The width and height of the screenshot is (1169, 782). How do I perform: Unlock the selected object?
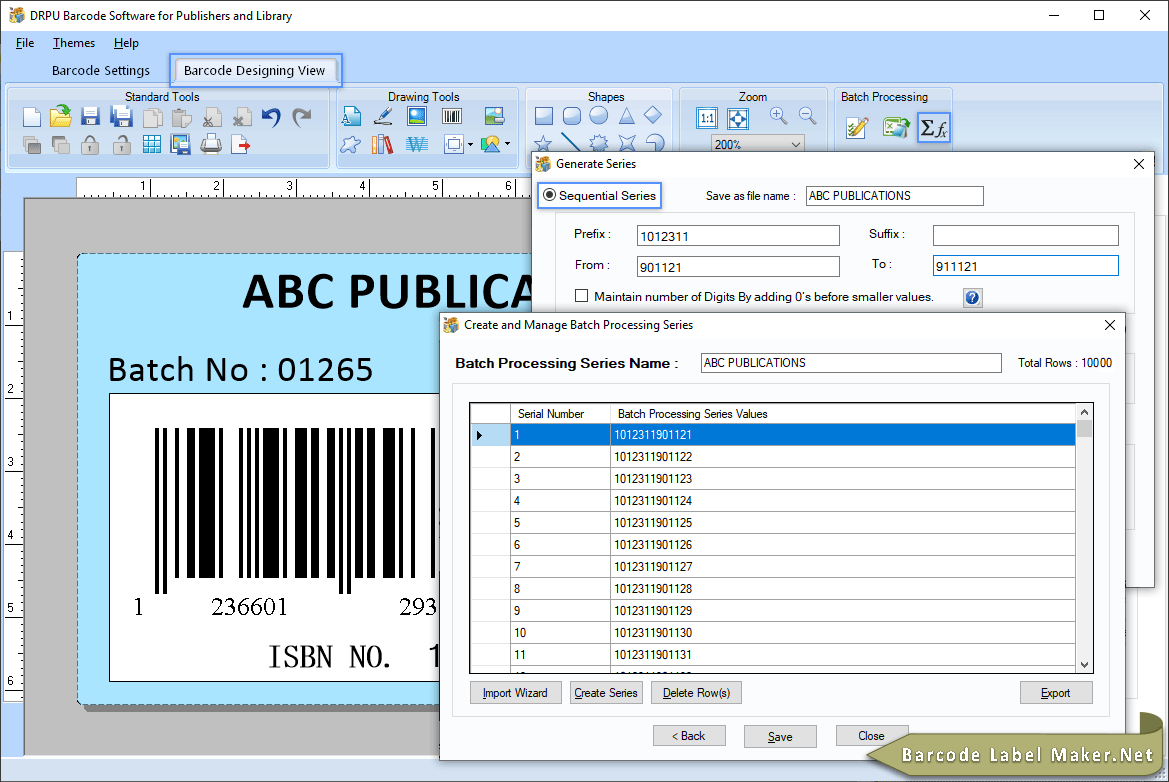click(x=121, y=145)
